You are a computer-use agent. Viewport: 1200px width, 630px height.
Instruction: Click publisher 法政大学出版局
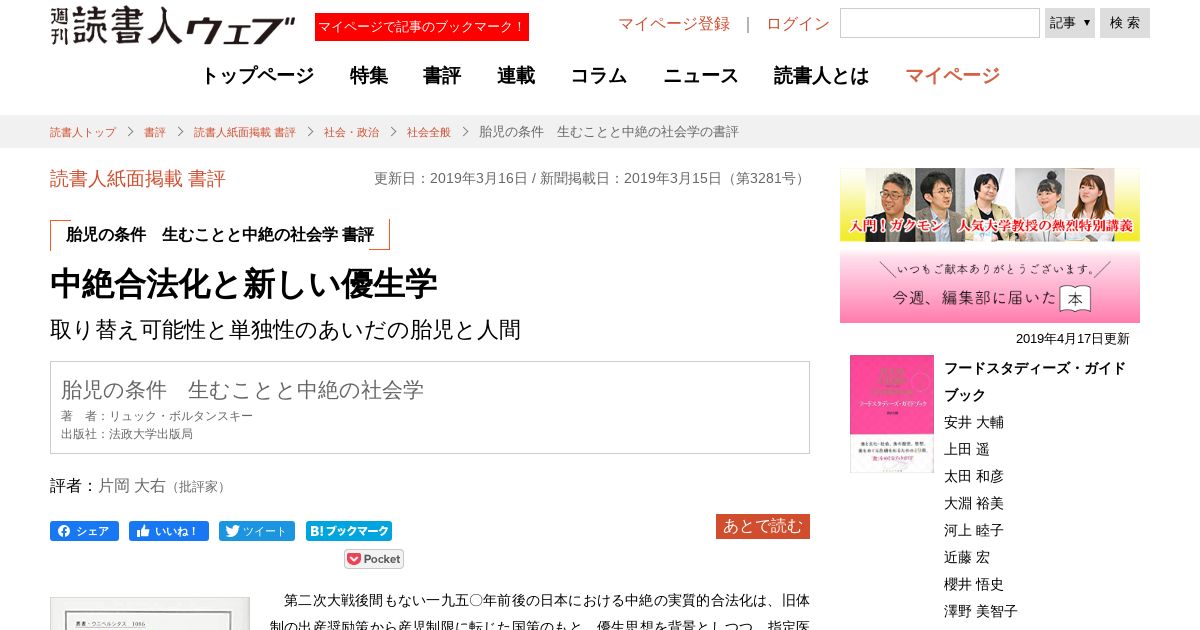(151, 434)
